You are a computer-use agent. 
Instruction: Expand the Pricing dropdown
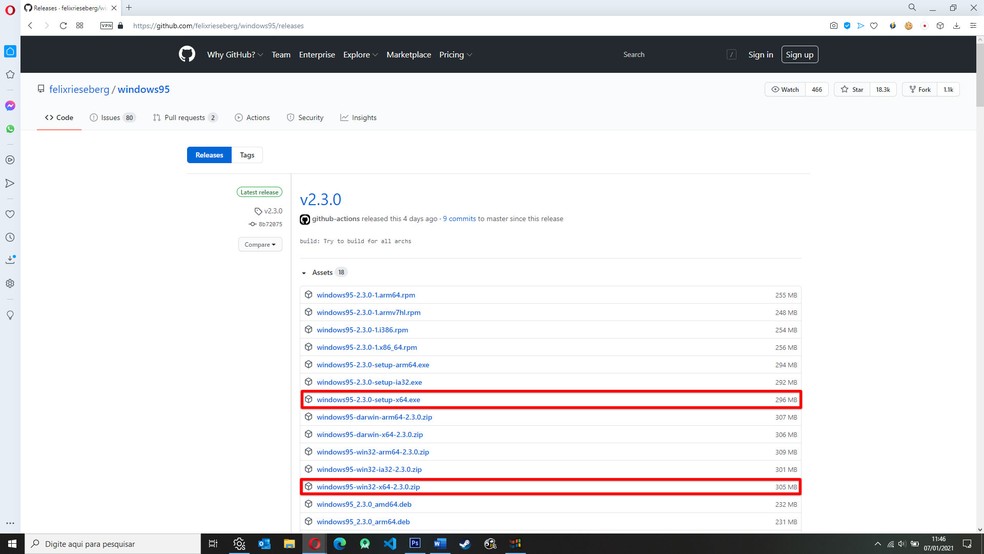pos(456,55)
